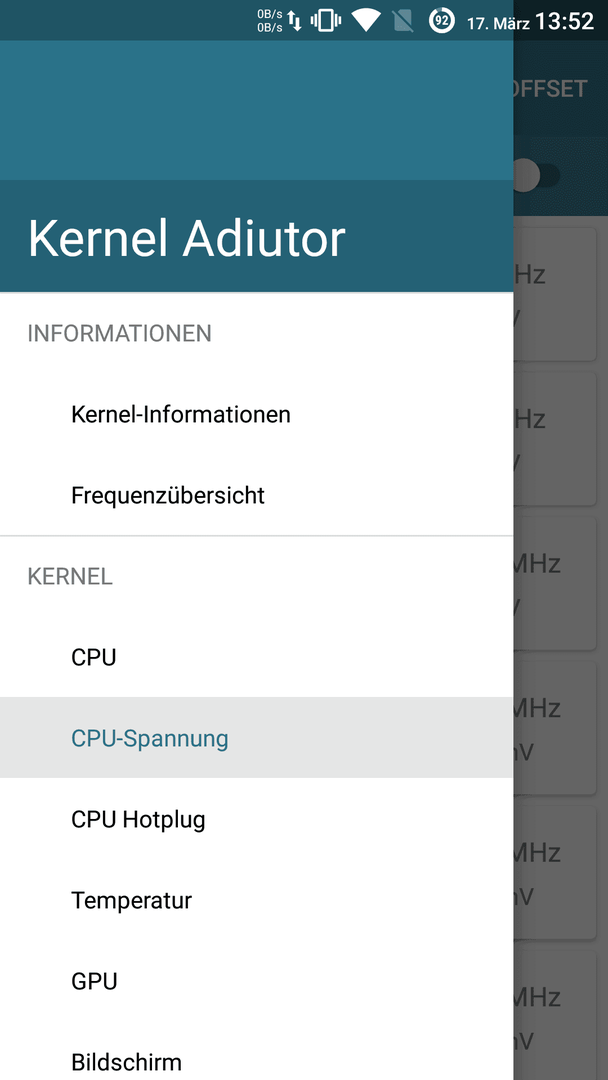
Task: Select the CPU menu entry
Action: [x=94, y=657]
